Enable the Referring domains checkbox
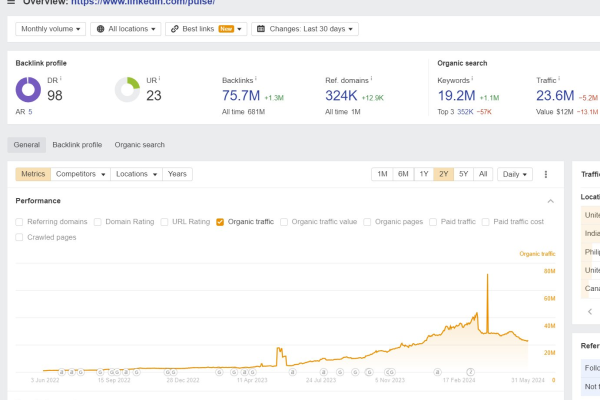This screenshot has width=600, height=400. [x=19, y=222]
